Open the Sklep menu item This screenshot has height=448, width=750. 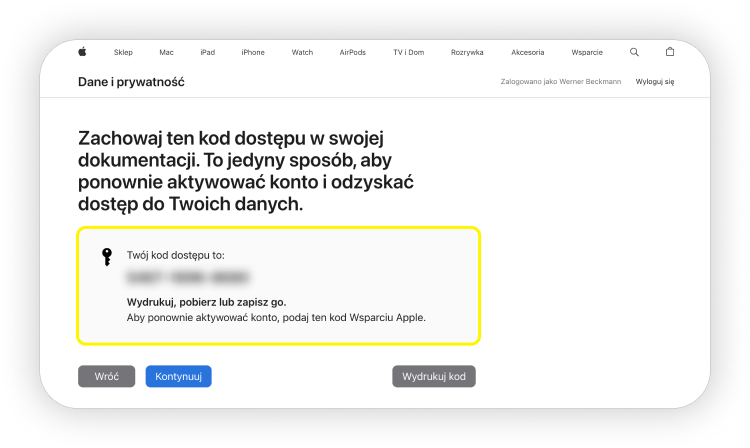click(123, 52)
